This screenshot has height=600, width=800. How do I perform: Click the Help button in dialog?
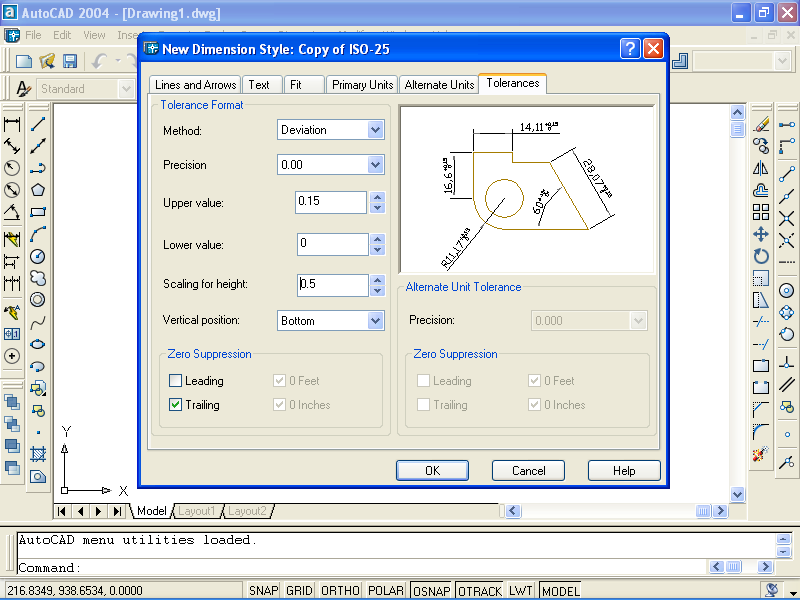(x=624, y=470)
